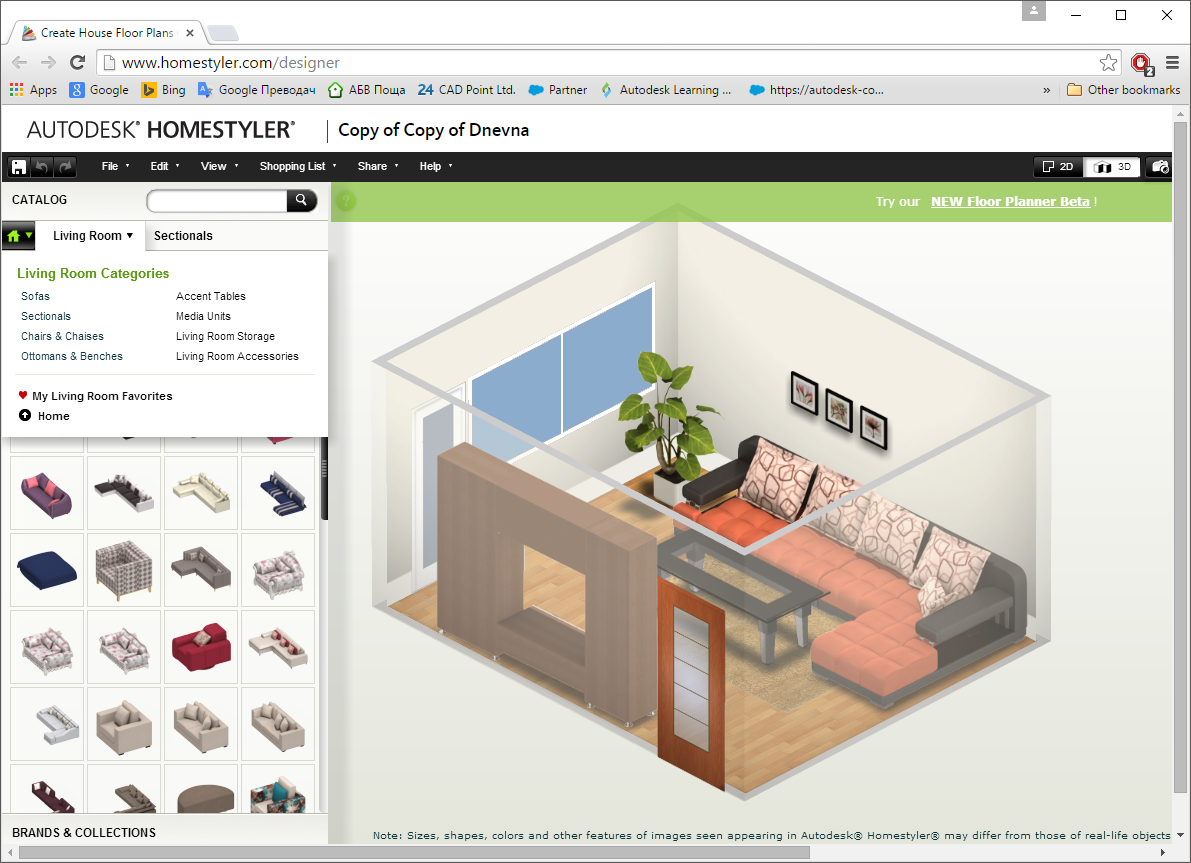Image resolution: width=1191 pixels, height=863 pixels.
Task: Open the Accent Tables category
Action: 211,296
